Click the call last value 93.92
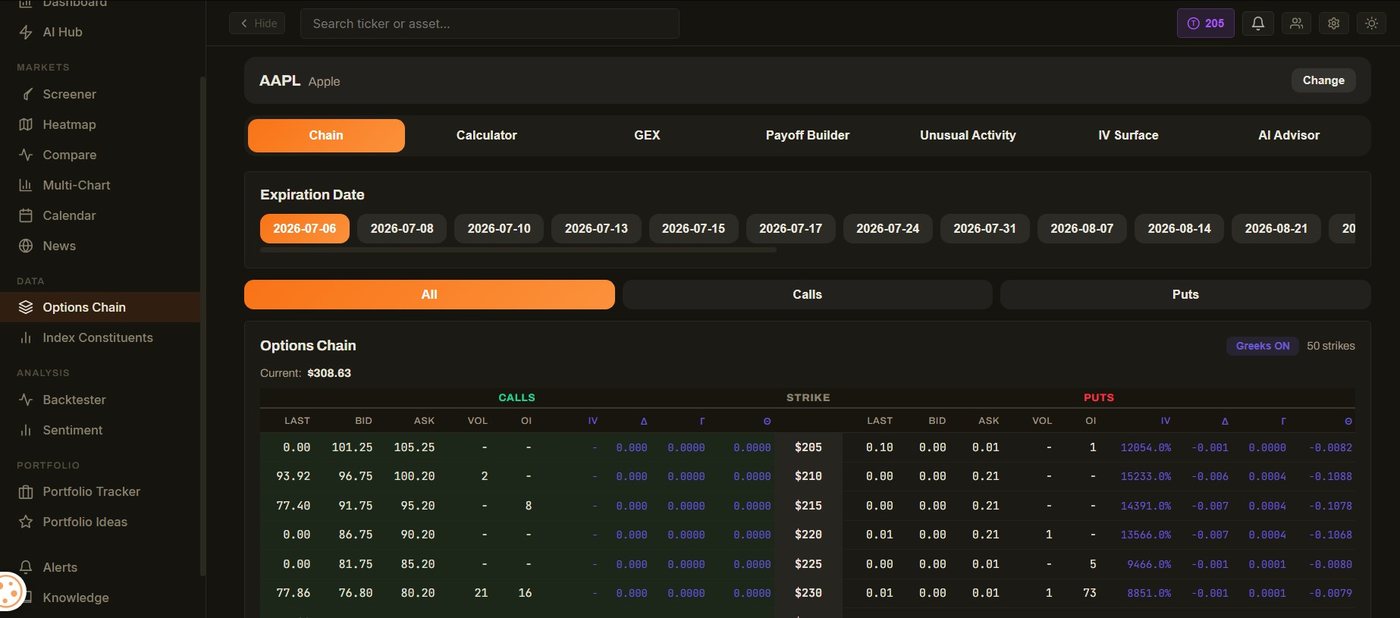This screenshot has width=1400, height=618. (293, 477)
